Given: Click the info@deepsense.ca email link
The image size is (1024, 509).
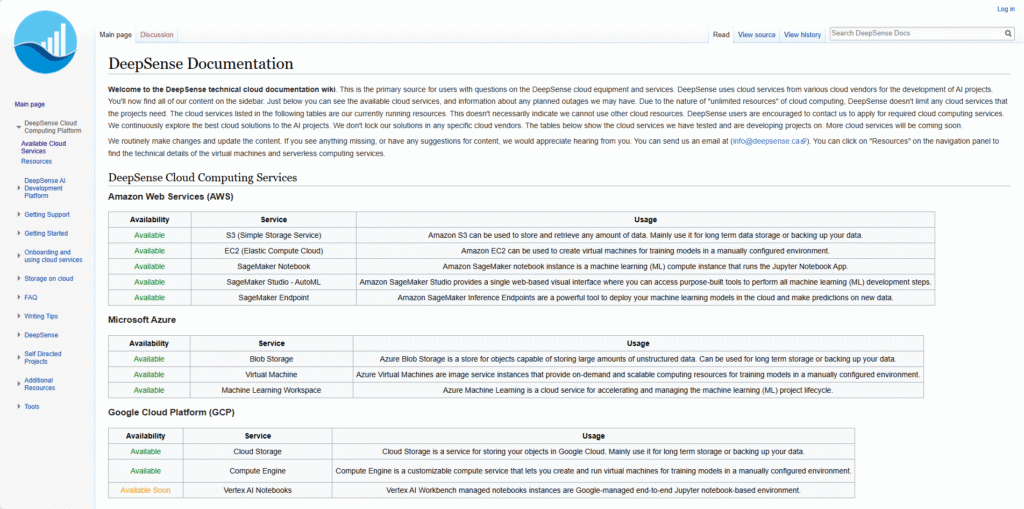Looking at the screenshot, I should coord(766,142).
